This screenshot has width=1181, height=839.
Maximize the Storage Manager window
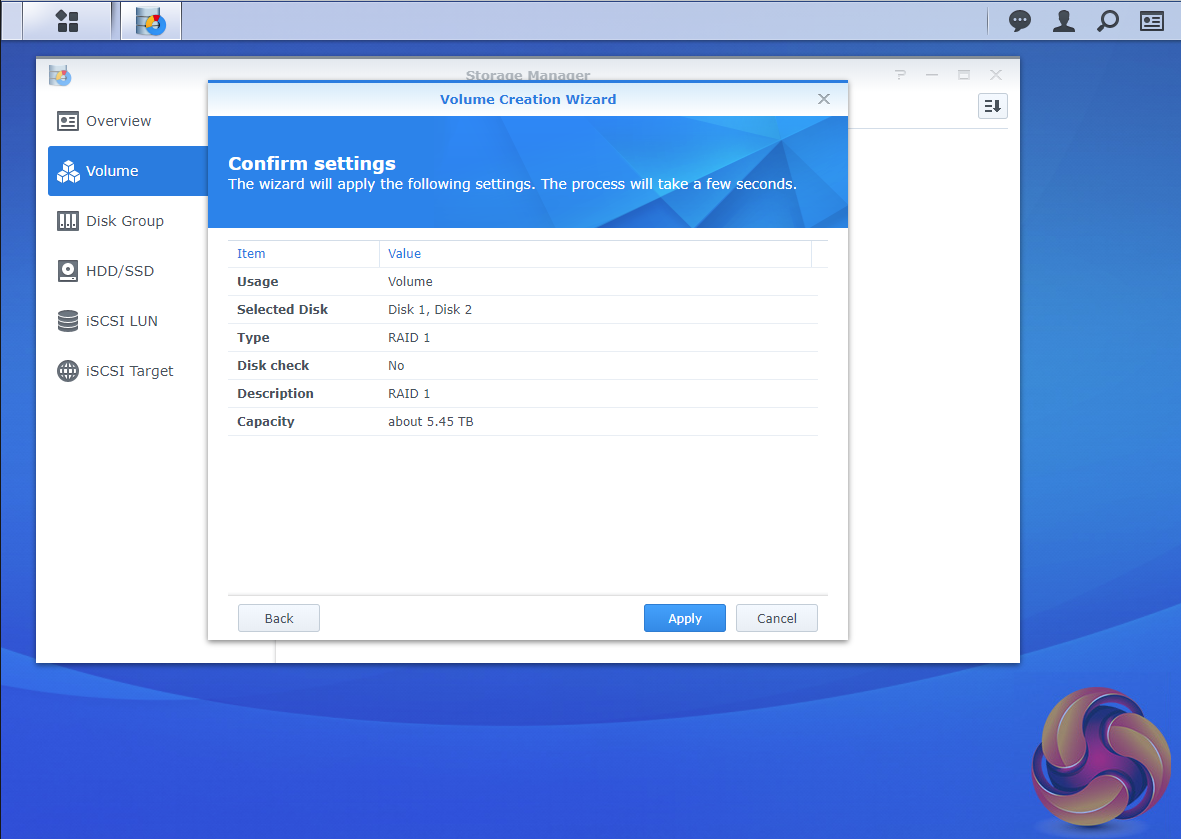(x=963, y=75)
